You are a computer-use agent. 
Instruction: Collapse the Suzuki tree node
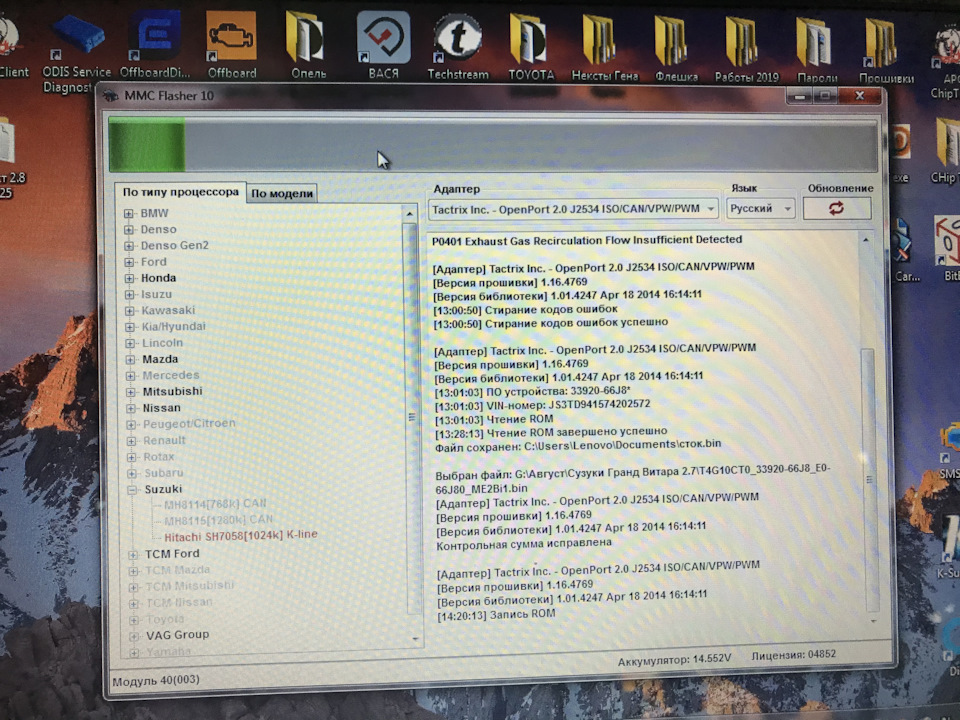pyautogui.click(x=132, y=490)
